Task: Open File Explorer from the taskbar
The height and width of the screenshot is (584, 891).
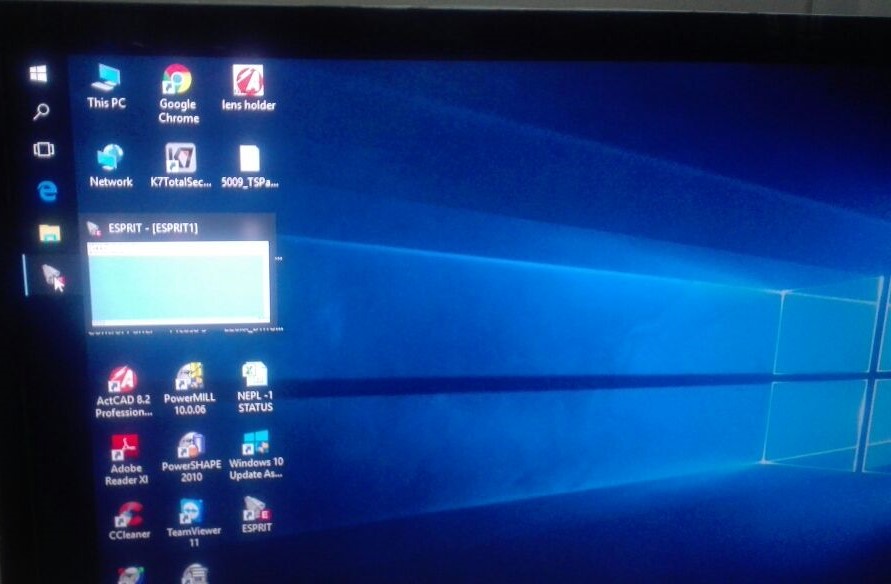Action: (x=49, y=233)
